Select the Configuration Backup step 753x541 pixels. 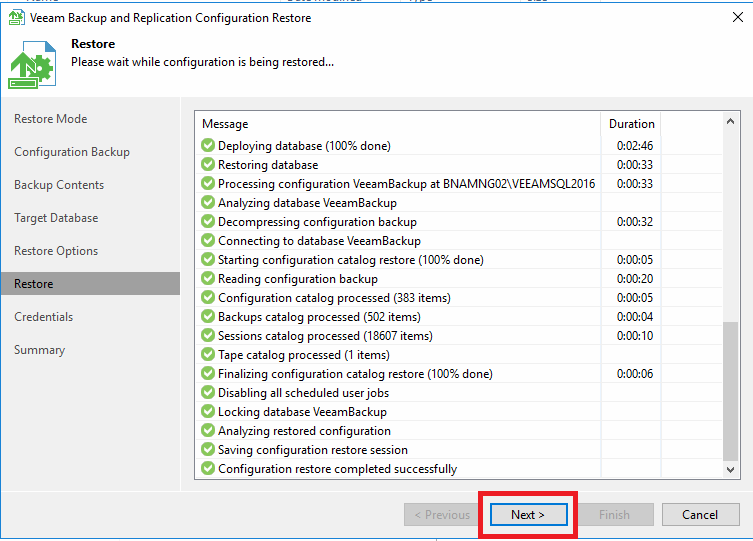[72, 152]
